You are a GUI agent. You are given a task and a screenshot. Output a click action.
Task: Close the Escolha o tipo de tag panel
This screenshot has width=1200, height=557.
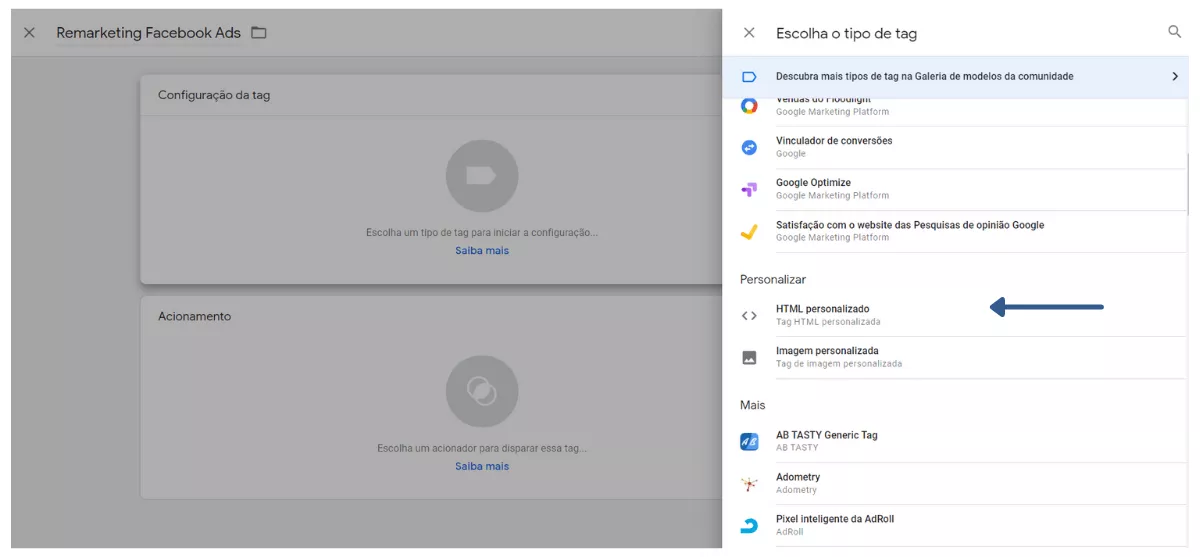click(749, 33)
